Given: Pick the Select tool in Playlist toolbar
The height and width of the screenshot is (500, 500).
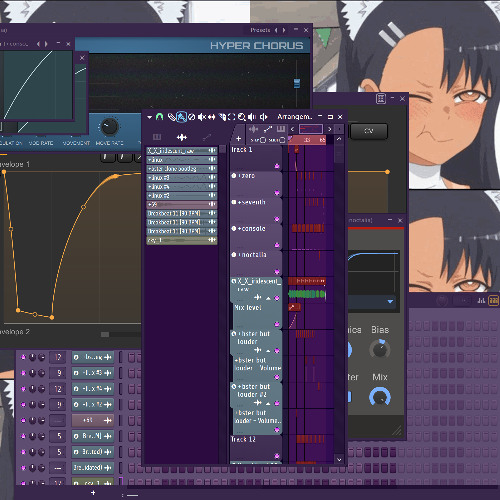Looking at the screenshot, I should 232,117.
